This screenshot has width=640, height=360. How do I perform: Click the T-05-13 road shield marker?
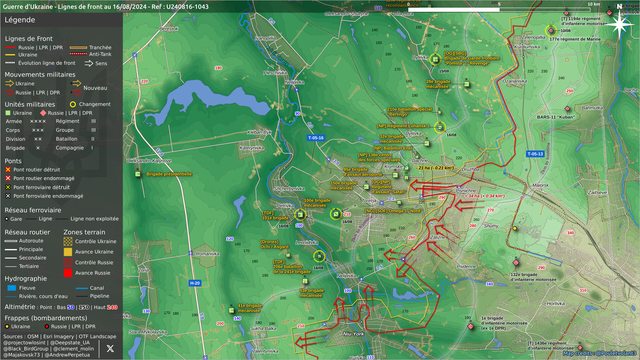[x=535, y=153]
